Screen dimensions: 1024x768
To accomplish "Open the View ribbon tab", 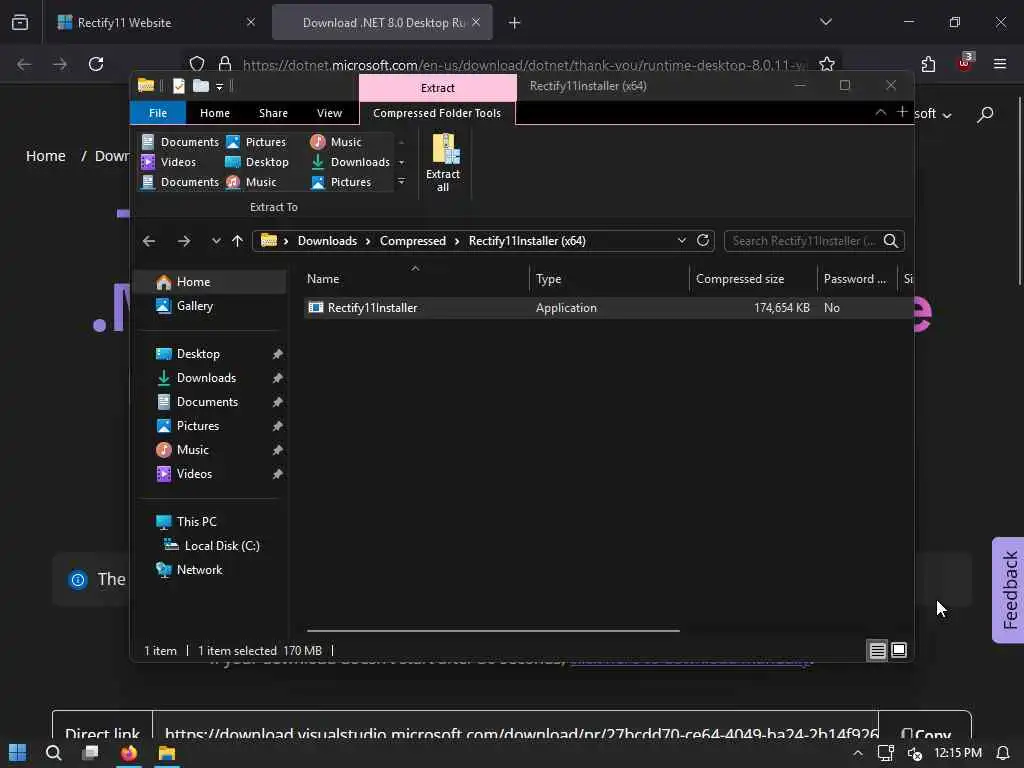I will [x=329, y=113].
